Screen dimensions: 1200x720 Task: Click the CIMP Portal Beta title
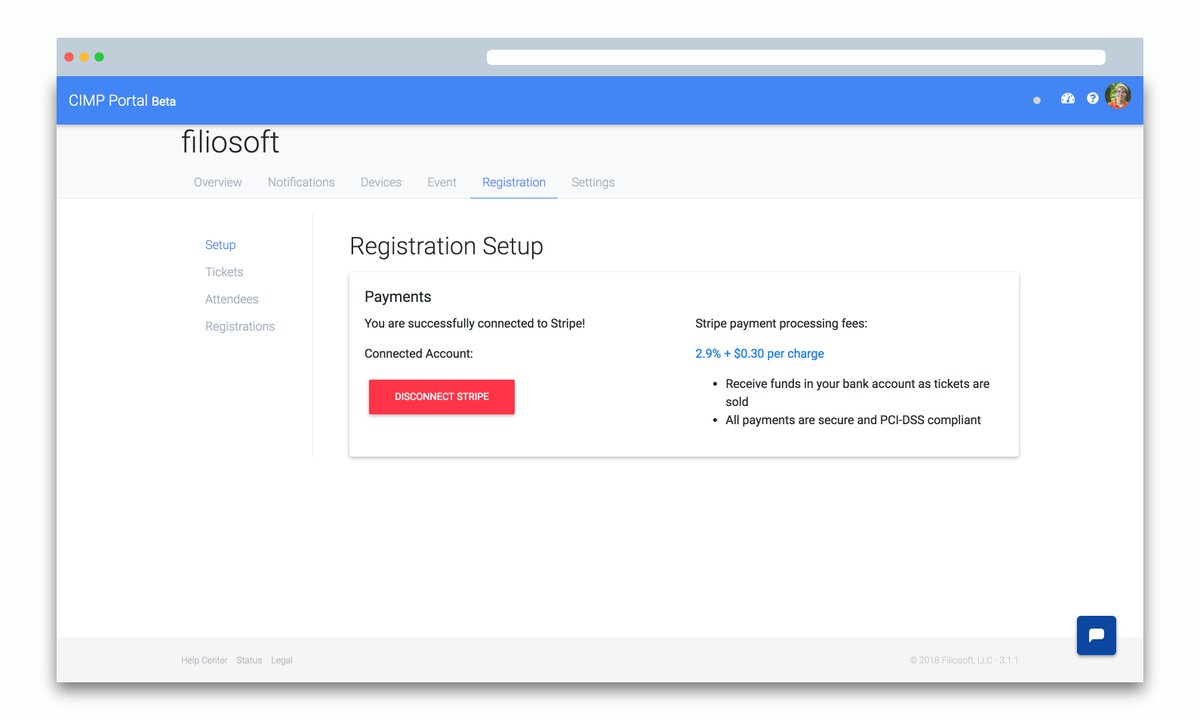pyautogui.click(x=122, y=101)
